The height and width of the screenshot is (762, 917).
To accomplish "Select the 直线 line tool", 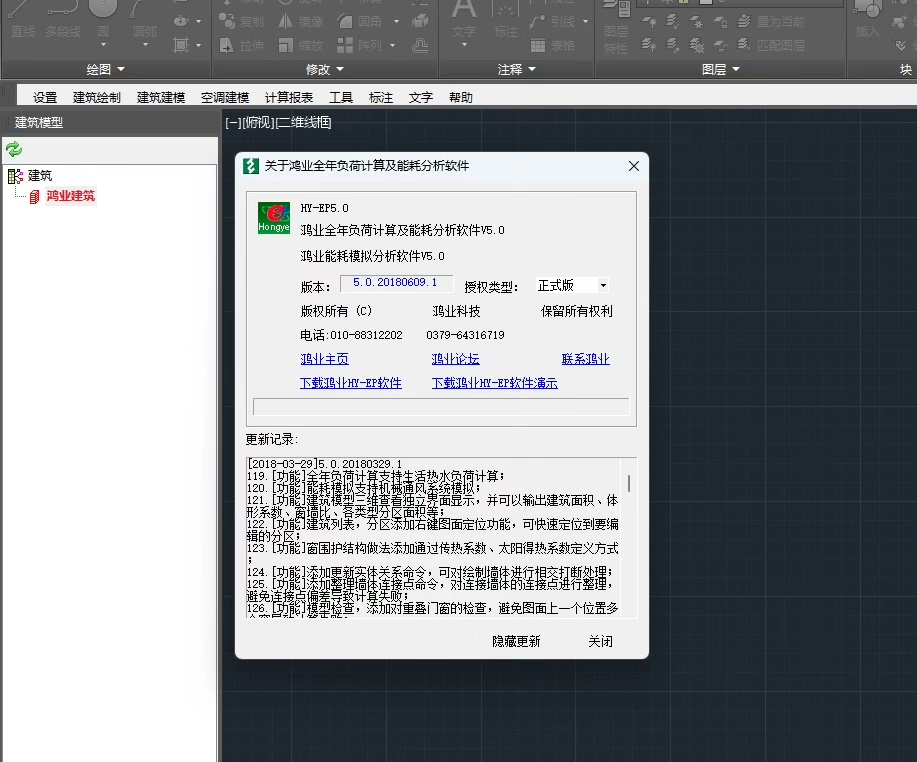I will point(23,20).
